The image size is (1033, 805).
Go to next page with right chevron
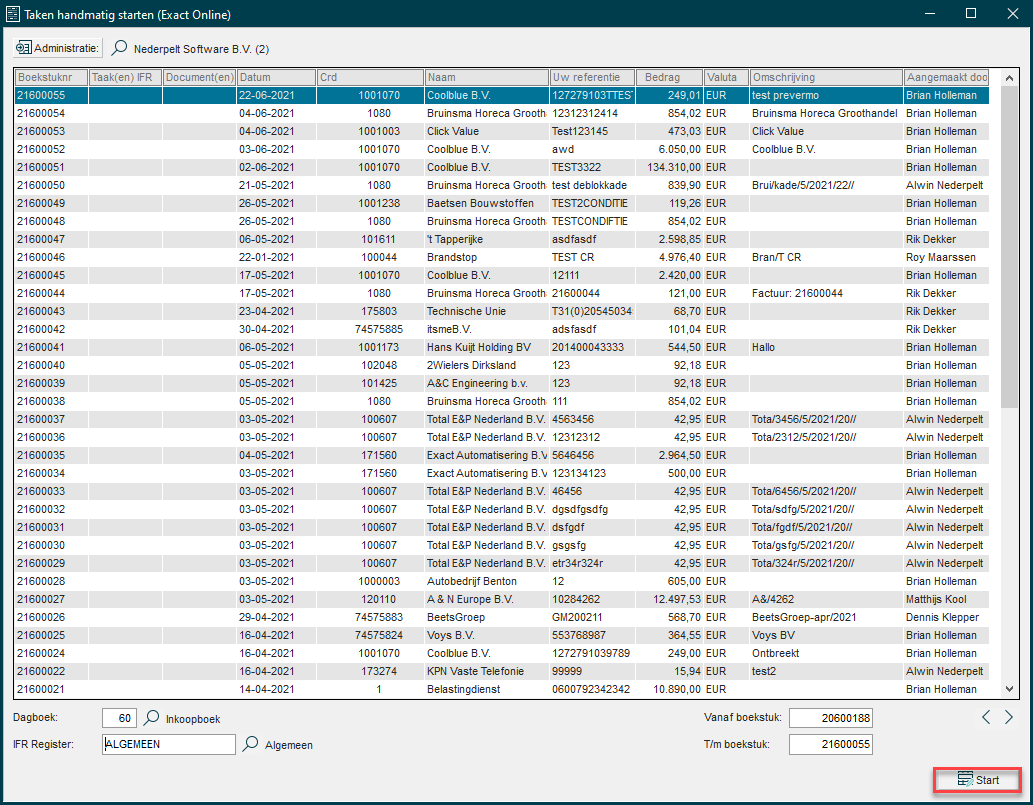coord(1009,717)
